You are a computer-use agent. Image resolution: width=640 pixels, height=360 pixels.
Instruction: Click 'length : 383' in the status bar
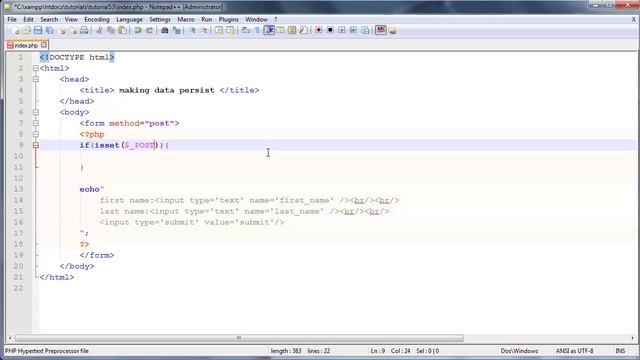coord(286,351)
